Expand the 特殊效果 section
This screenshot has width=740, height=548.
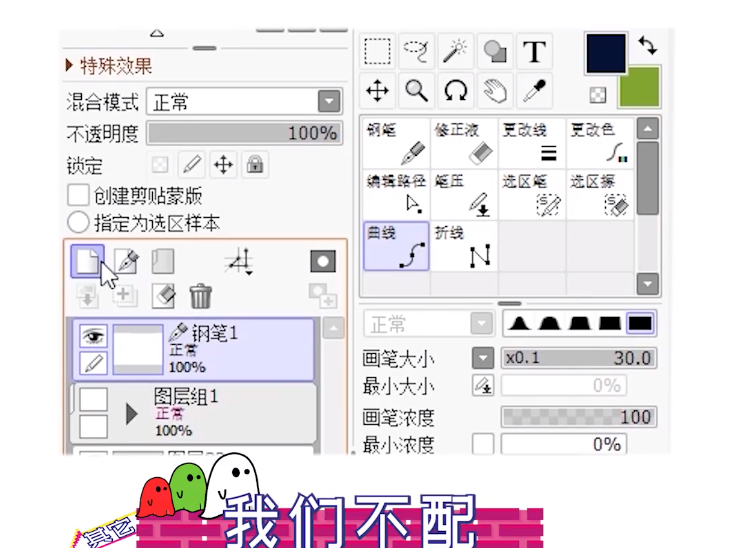pos(69,65)
